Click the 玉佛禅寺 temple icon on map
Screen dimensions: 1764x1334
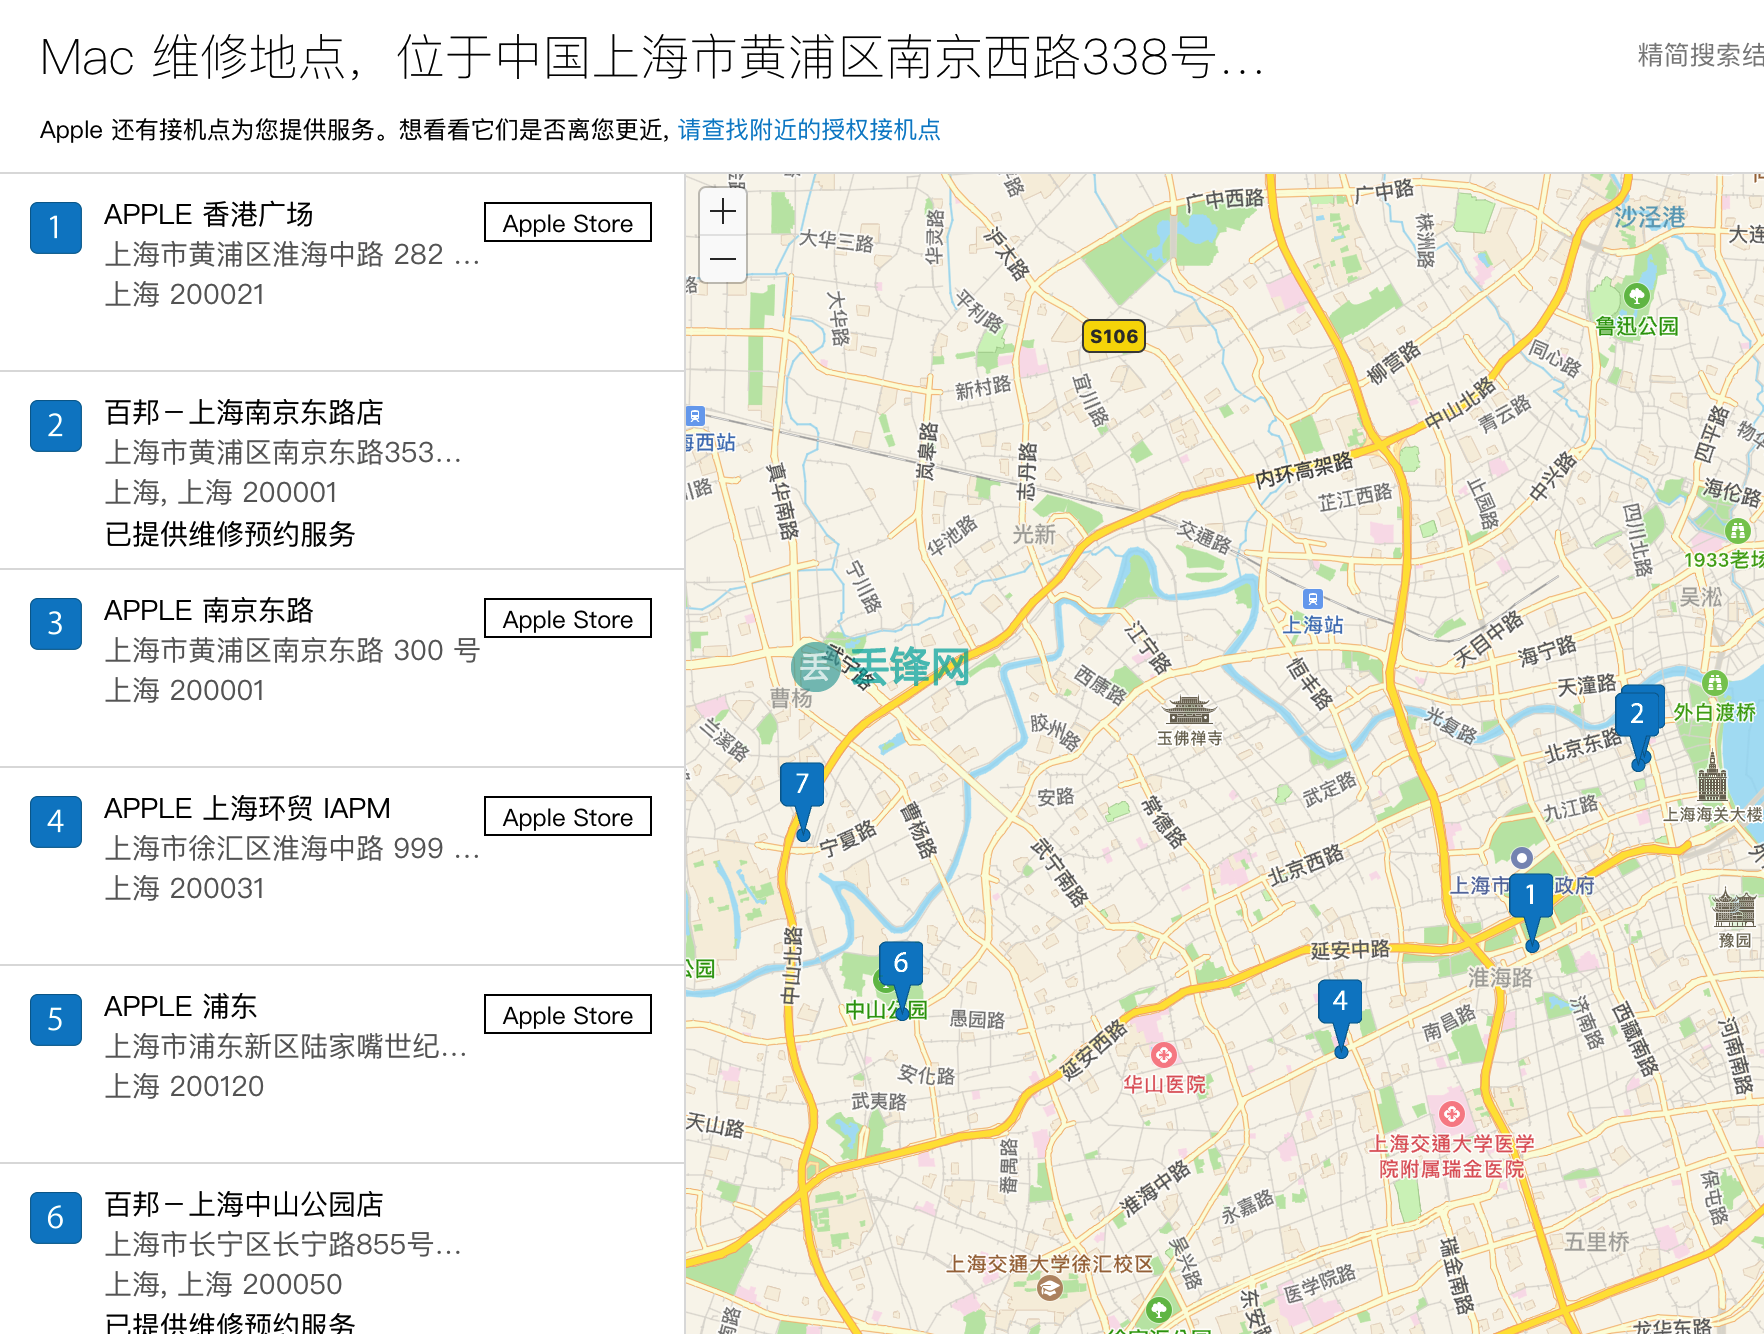[1189, 709]
